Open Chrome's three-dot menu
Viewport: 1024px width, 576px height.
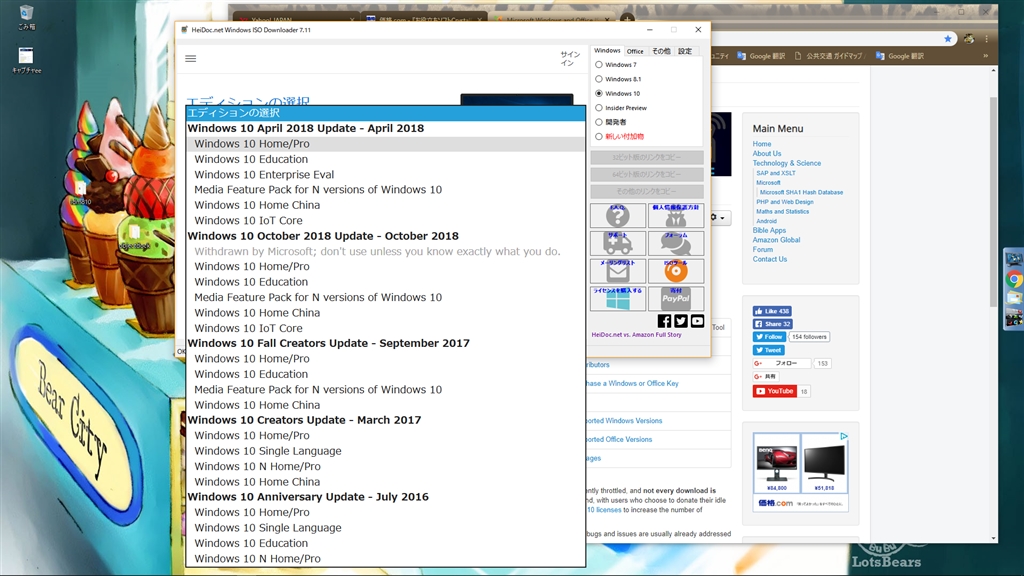[986, 39]
